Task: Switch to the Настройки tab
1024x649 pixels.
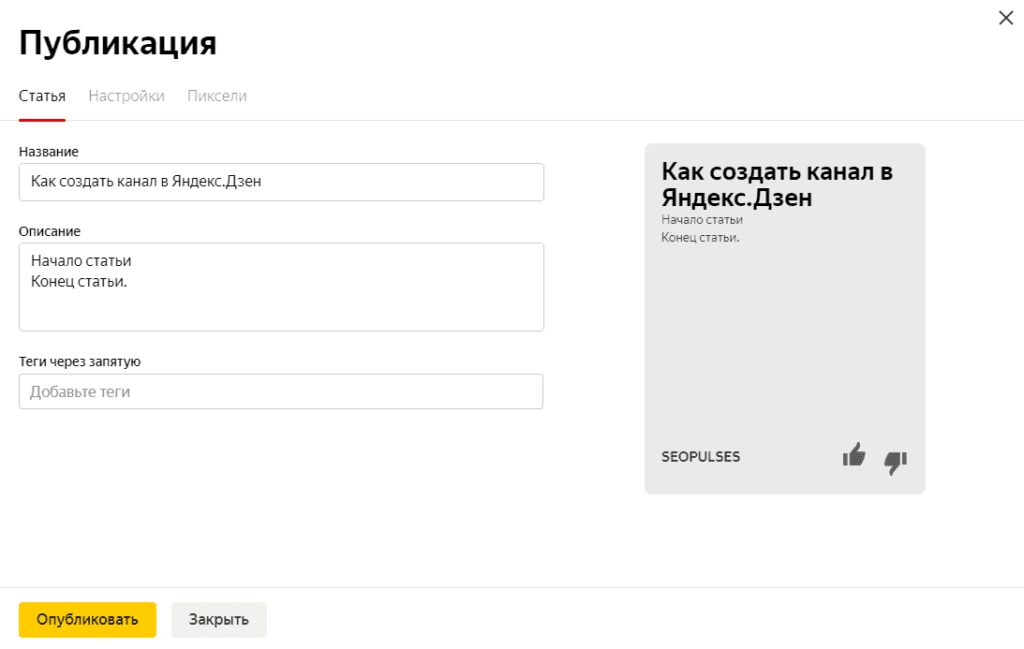Action: pos(126,95)
